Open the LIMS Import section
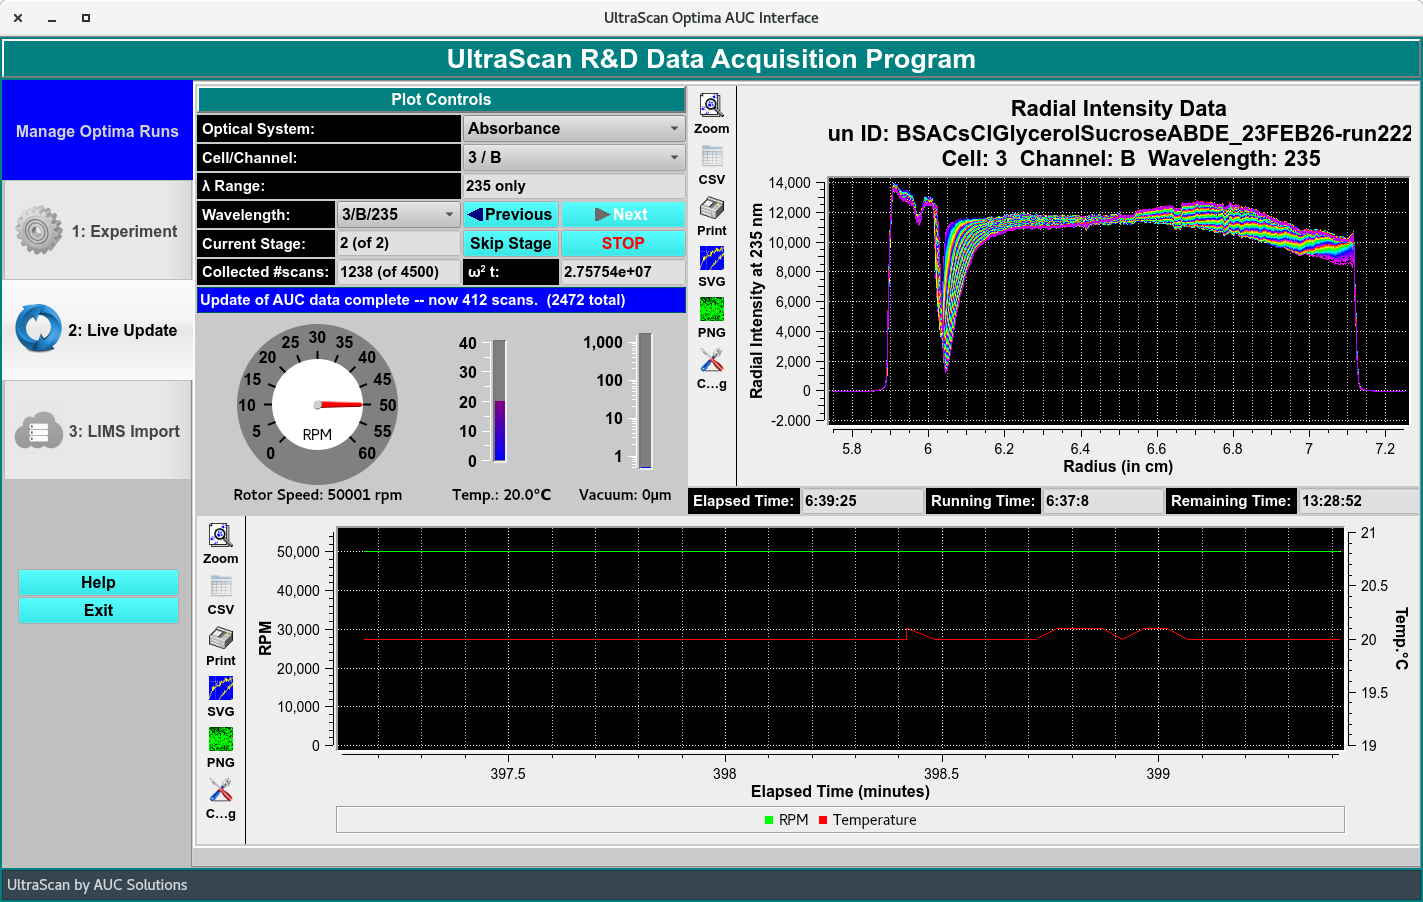Image resolution: width=1423 pixels, height=902 pixels. pos(96,431)
